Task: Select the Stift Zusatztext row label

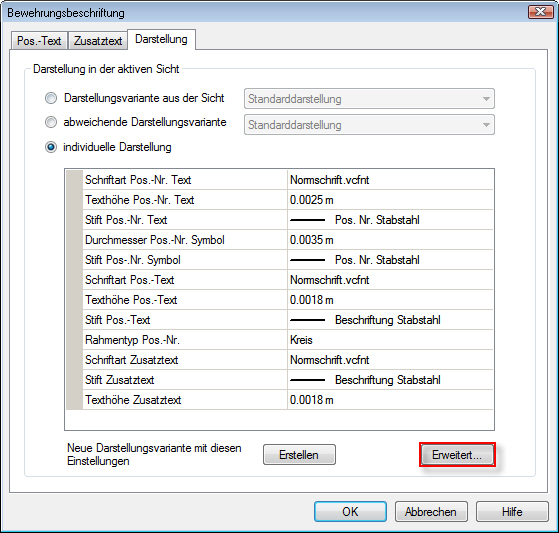Action: point(185,379)
